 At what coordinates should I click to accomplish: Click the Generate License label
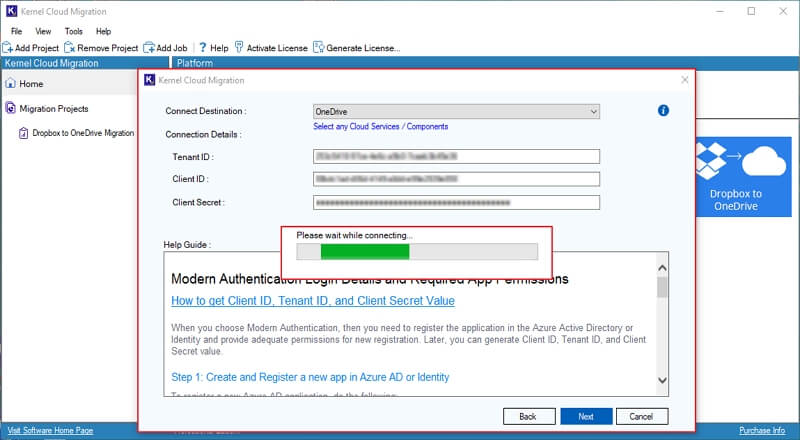[363, 48]
